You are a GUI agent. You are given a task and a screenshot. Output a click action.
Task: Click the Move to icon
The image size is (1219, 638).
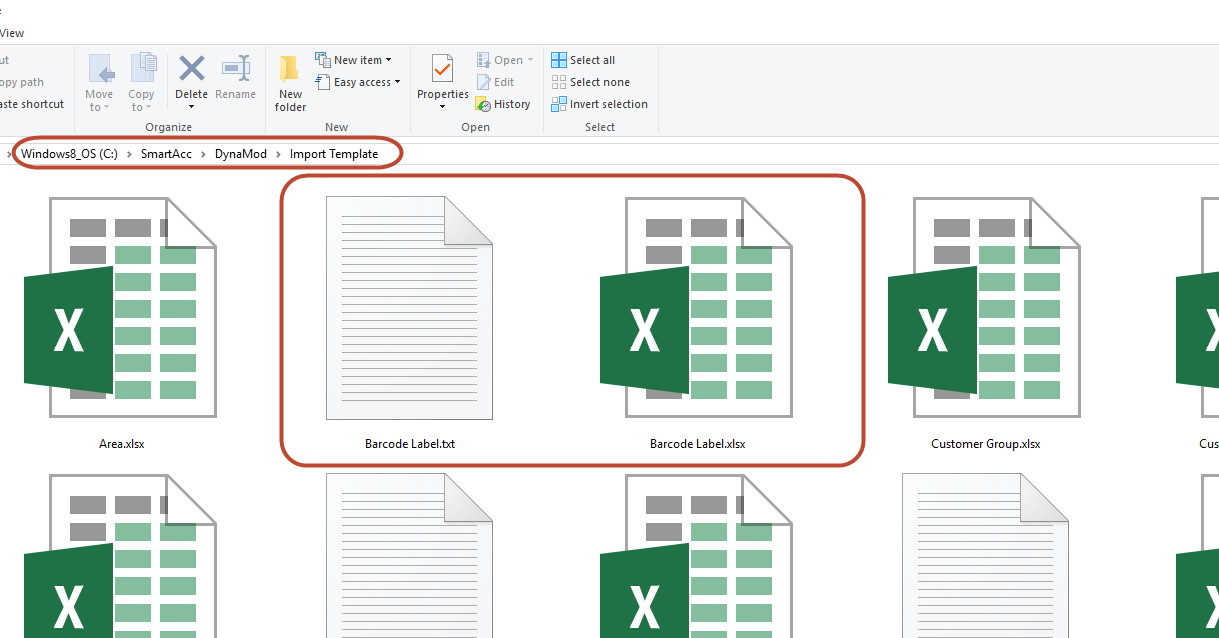coord(100,69)
